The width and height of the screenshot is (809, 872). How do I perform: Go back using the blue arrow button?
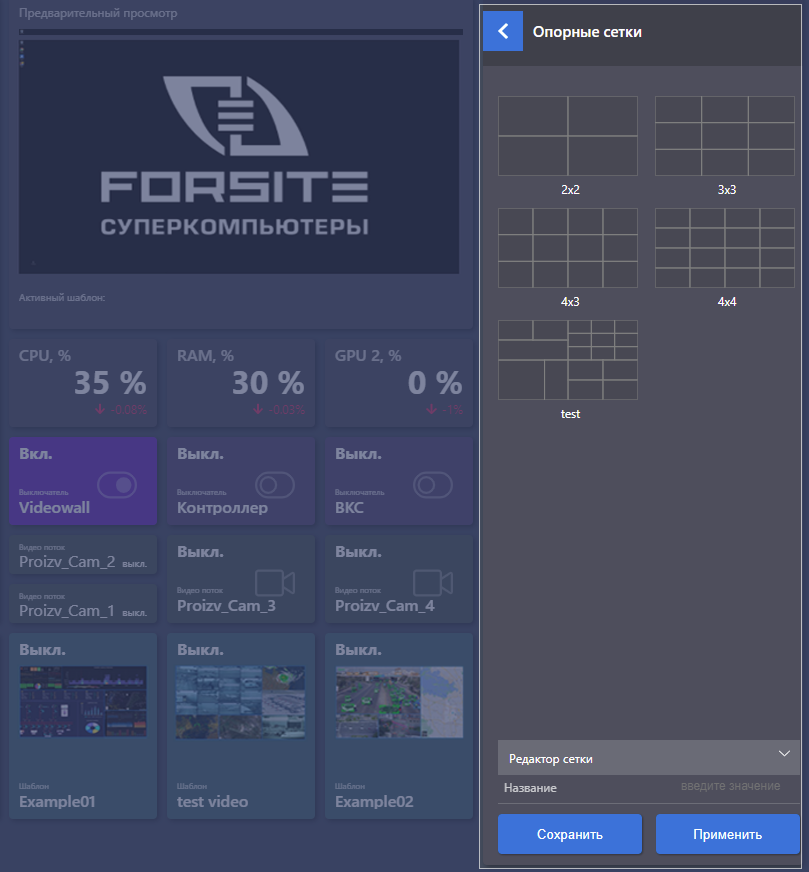[503, 31]
